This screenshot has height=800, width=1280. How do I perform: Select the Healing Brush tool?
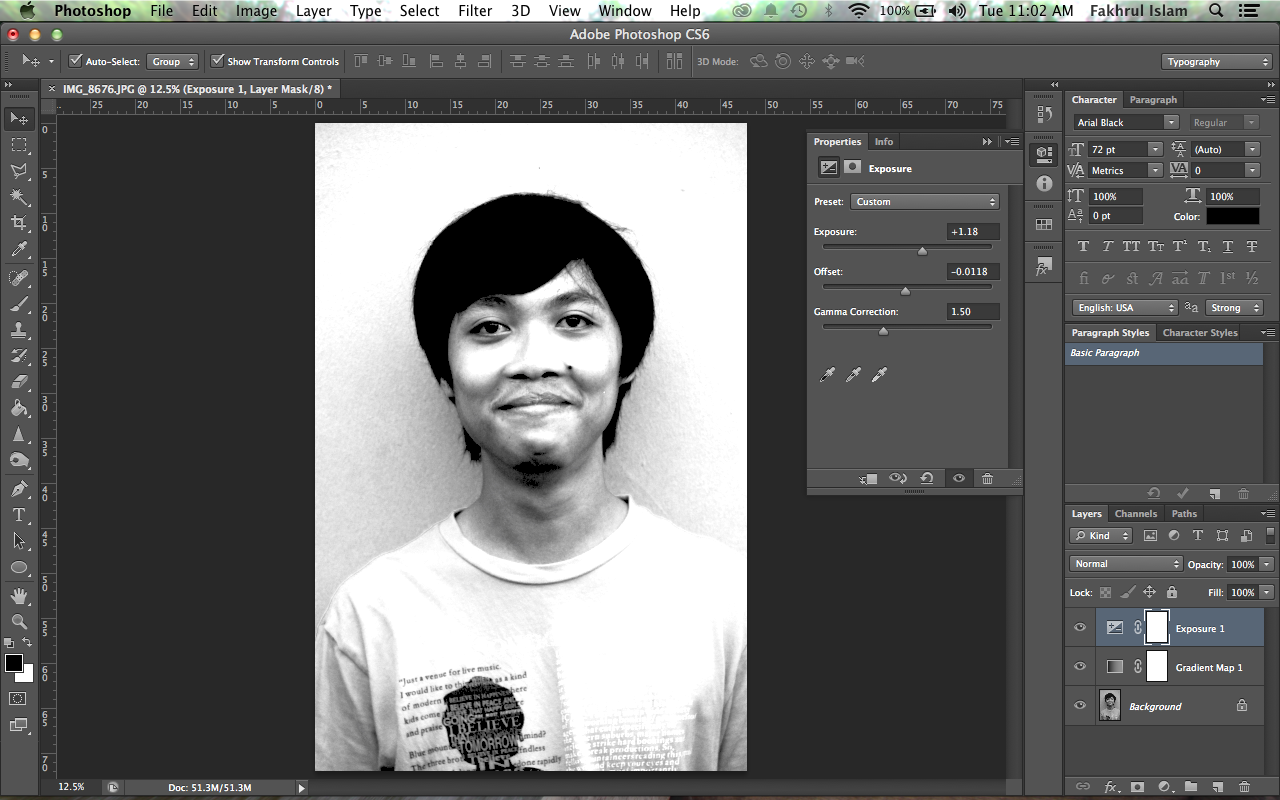[19, 278]
